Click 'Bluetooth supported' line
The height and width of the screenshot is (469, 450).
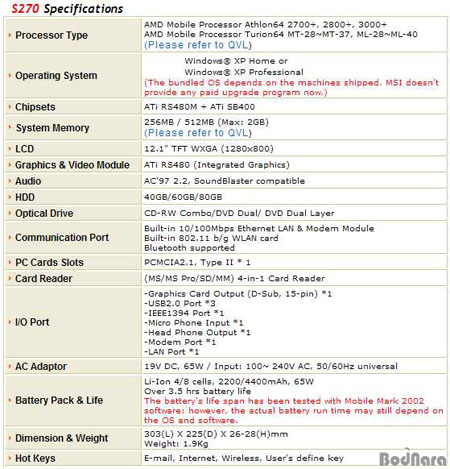point(189,248)
